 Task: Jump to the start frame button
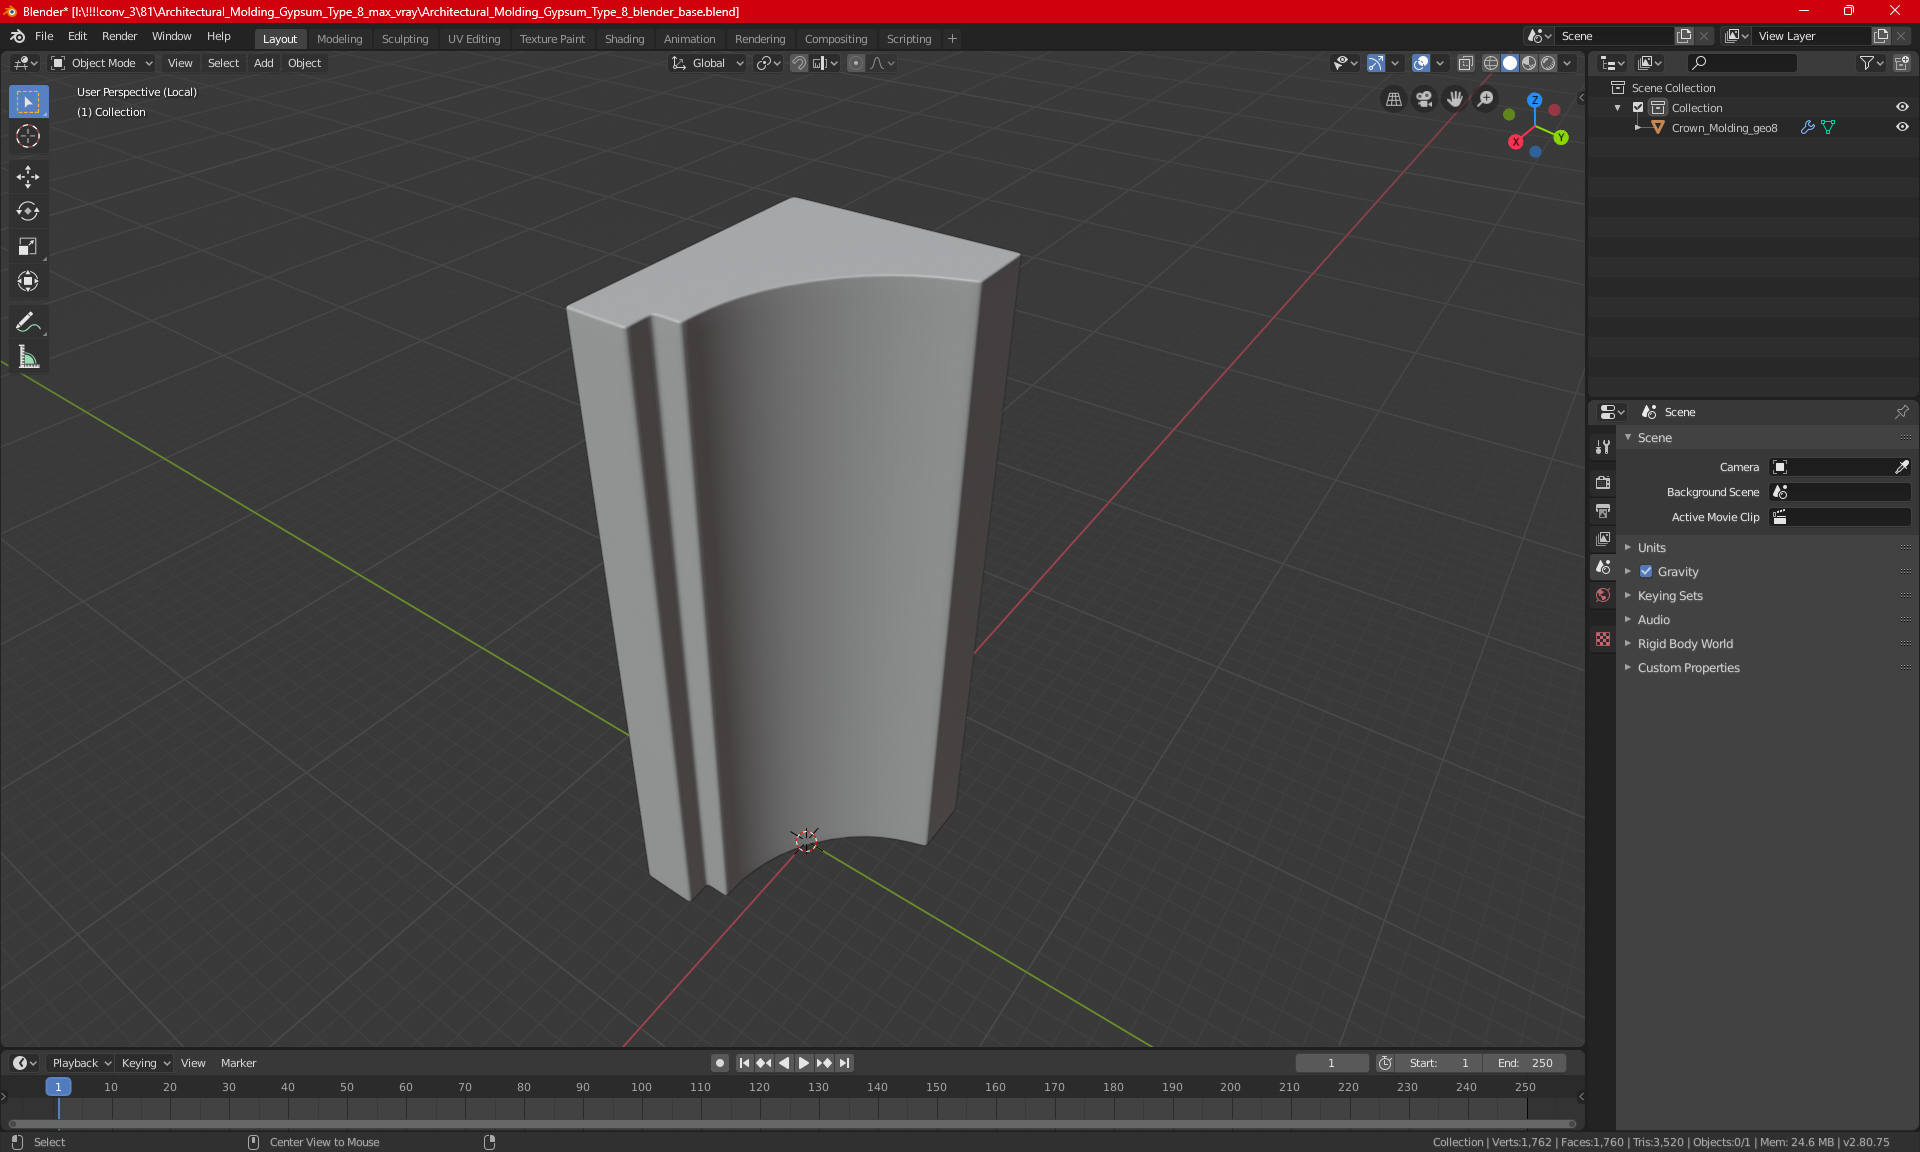coord(744,1063)
